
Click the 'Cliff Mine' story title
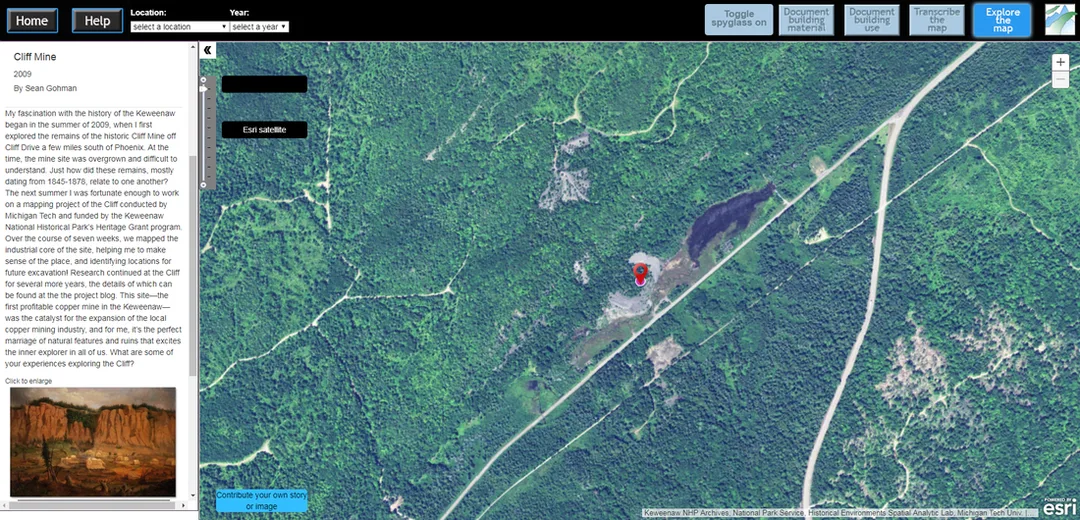[35, 57]
